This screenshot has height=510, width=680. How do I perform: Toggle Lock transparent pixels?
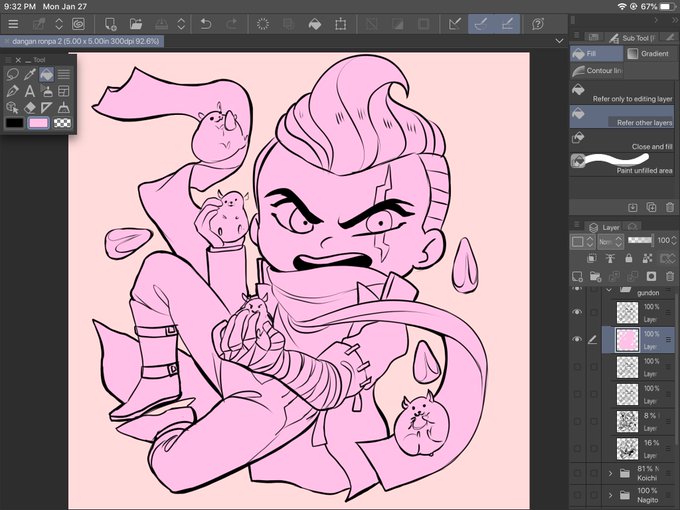[x=647, y=259]
